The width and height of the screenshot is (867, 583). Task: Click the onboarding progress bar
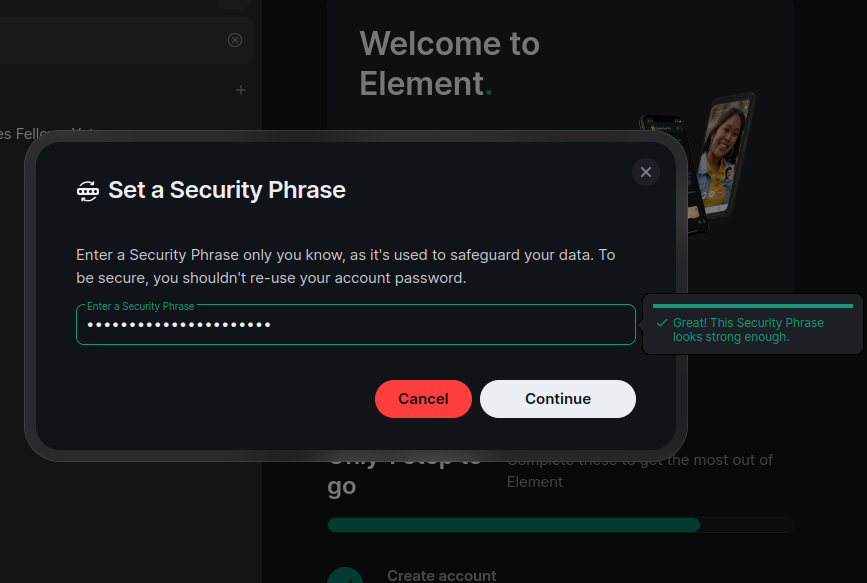click(x=560, y=525)
